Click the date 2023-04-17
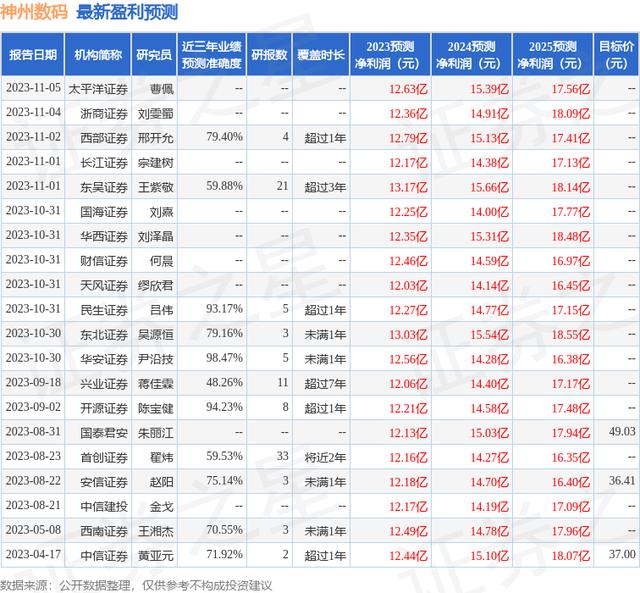This screenshot has width=640, height=593. [x=33, y=554]
